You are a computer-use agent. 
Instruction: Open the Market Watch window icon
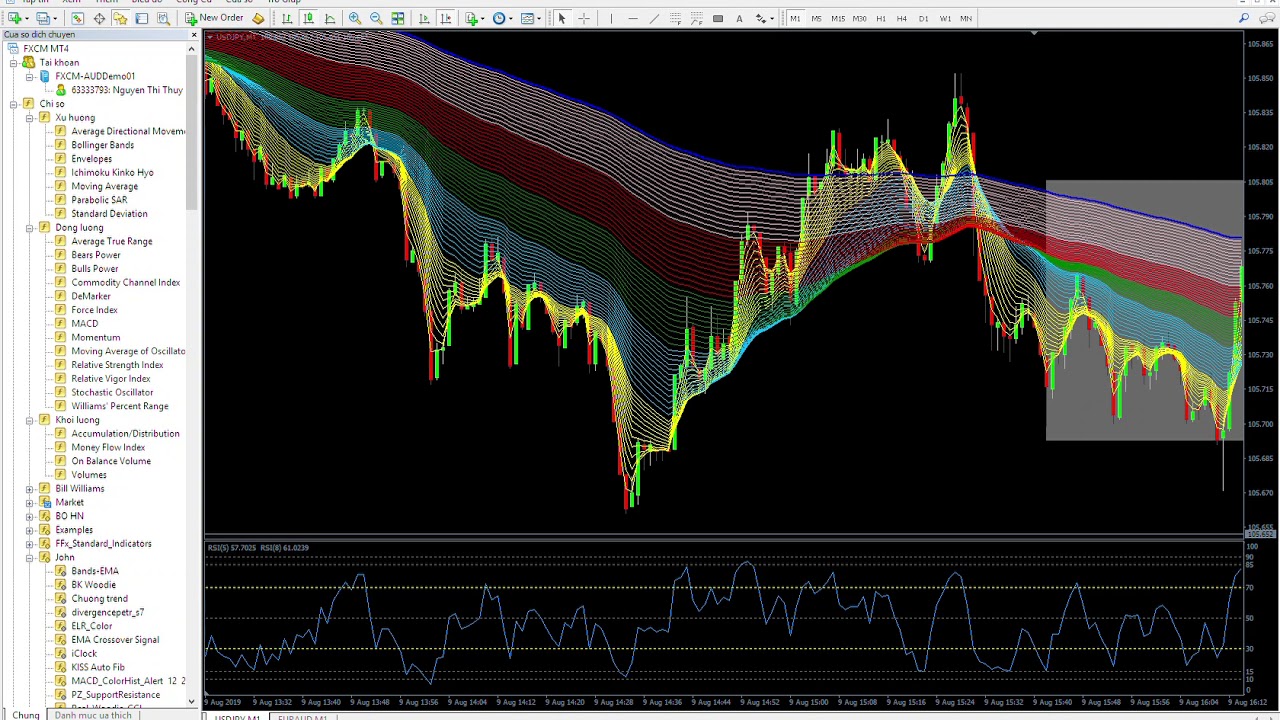point(77,18)
